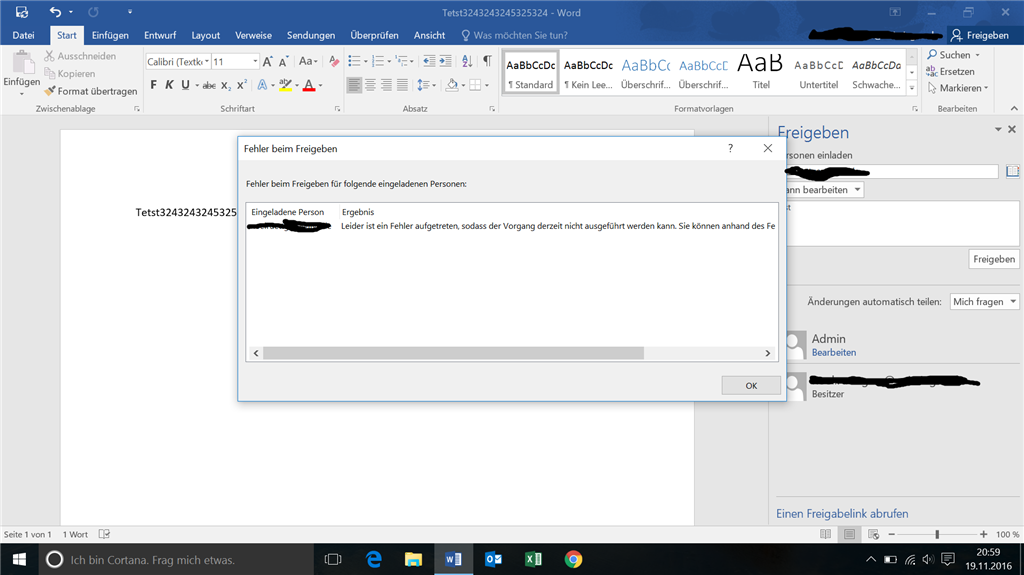
Task: Open the Mich fragen dropdown
Action: tap(984, 301)
